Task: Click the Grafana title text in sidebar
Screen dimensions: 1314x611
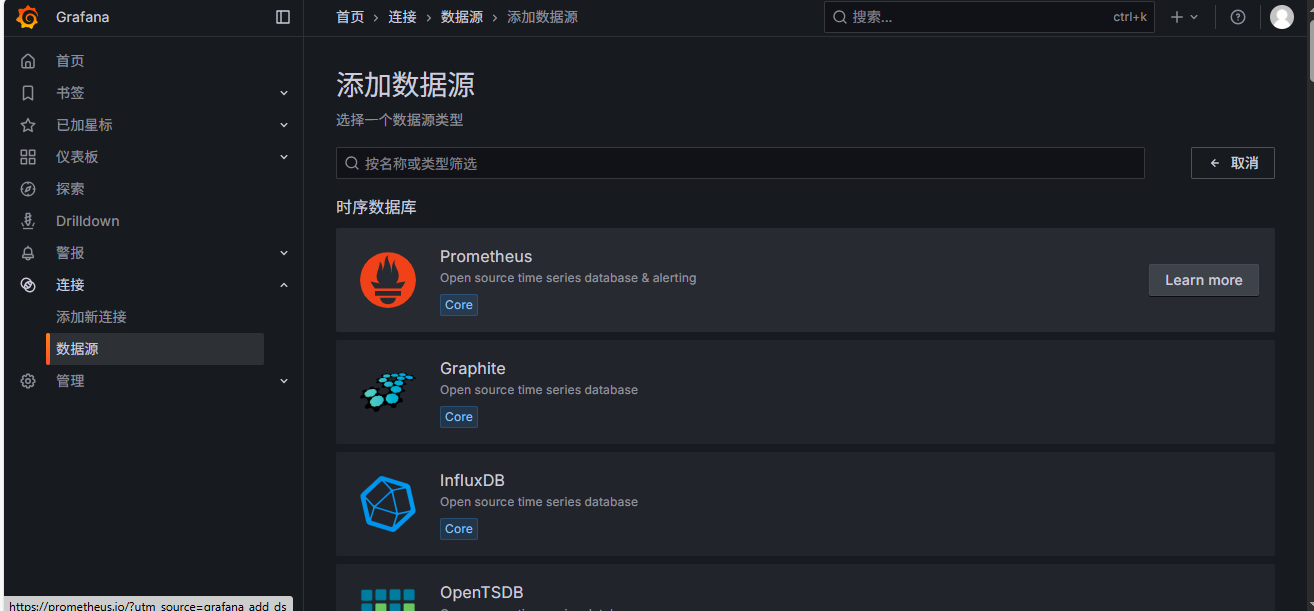Action: (83, 17)
